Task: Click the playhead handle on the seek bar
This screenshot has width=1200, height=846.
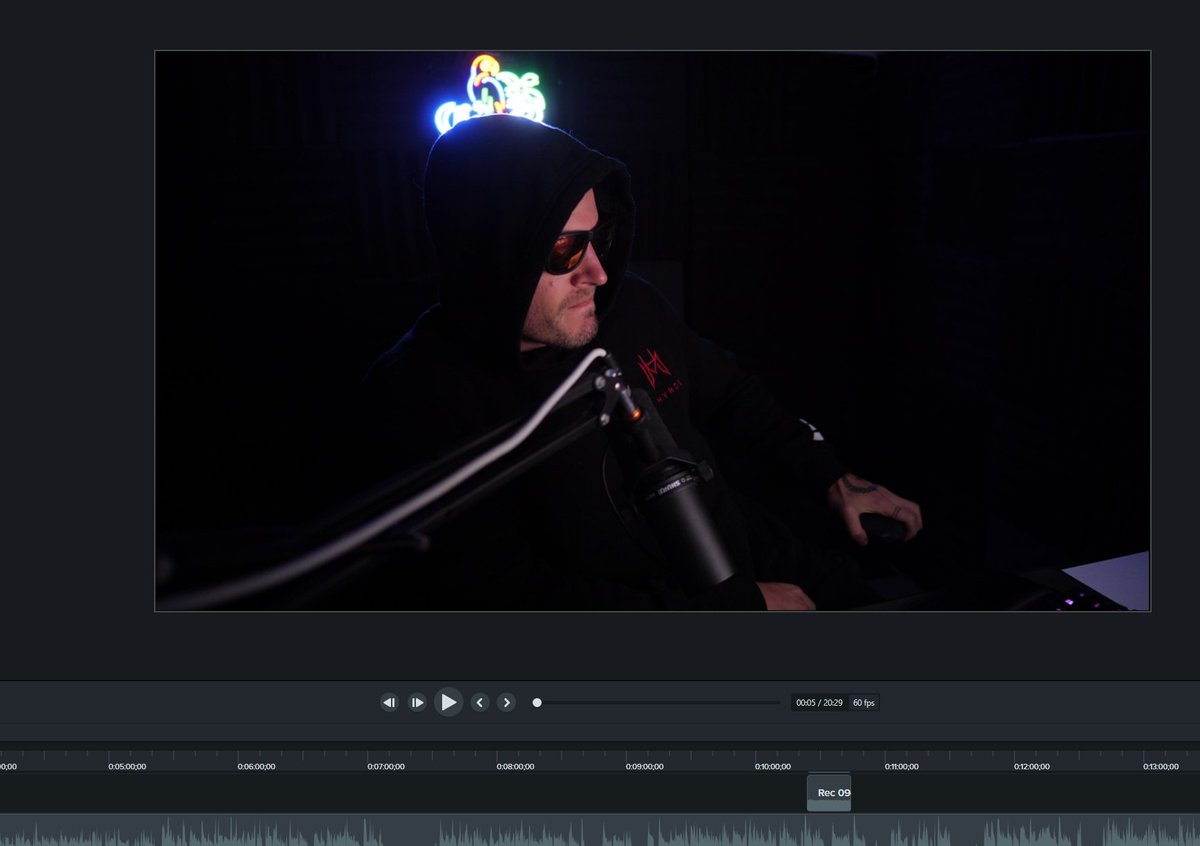Action: point(537,702)
